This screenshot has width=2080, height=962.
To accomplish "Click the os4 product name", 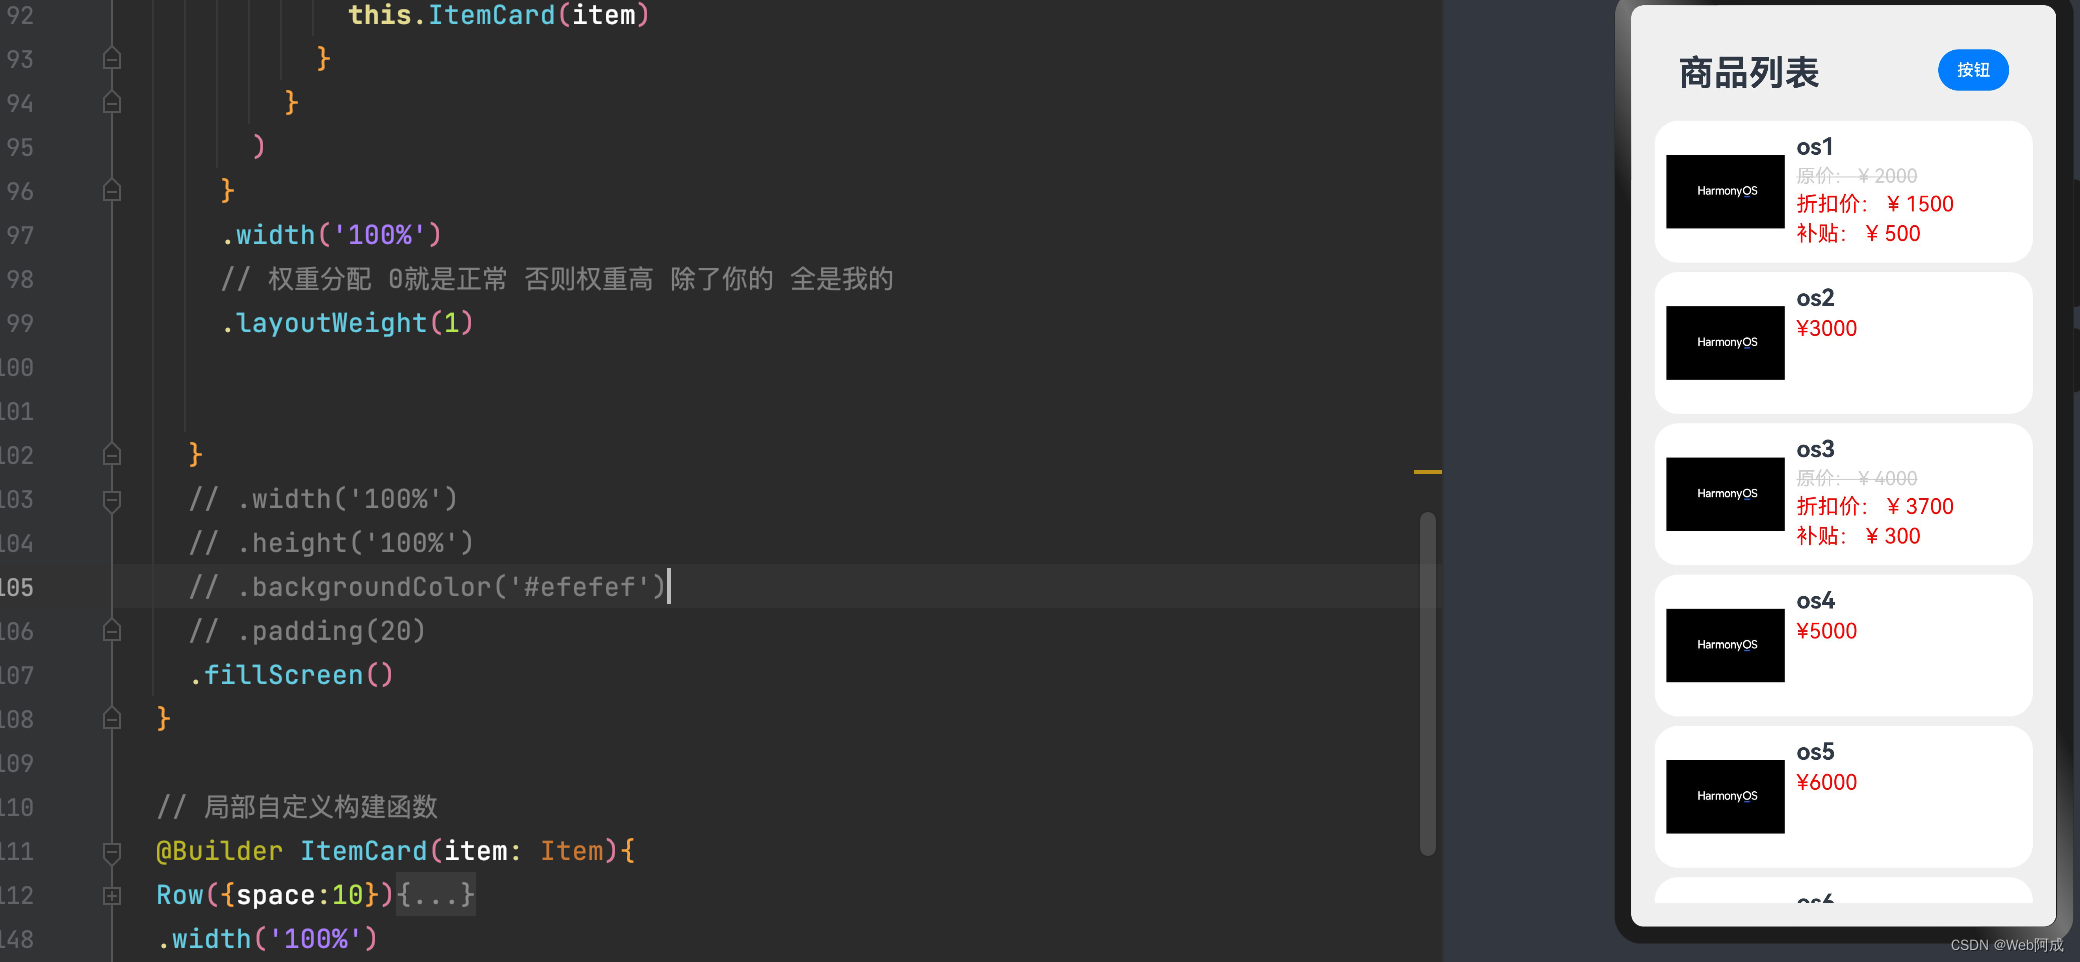I will pos(1815,601).
